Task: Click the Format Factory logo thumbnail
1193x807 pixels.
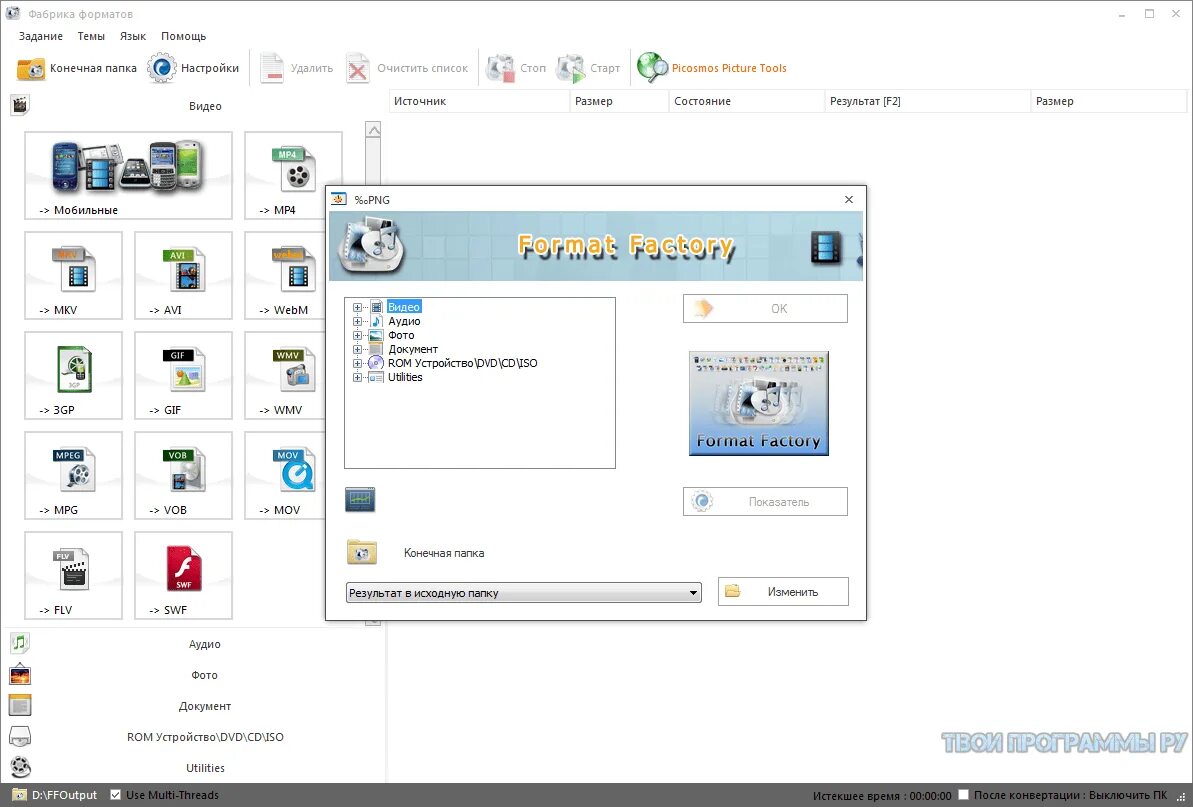Action: tap(759, 403)
